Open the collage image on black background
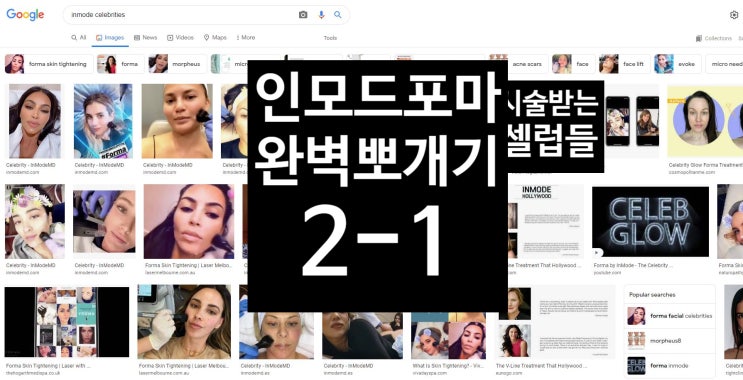Viewport: 743px width, 380px height. (67, 322)
